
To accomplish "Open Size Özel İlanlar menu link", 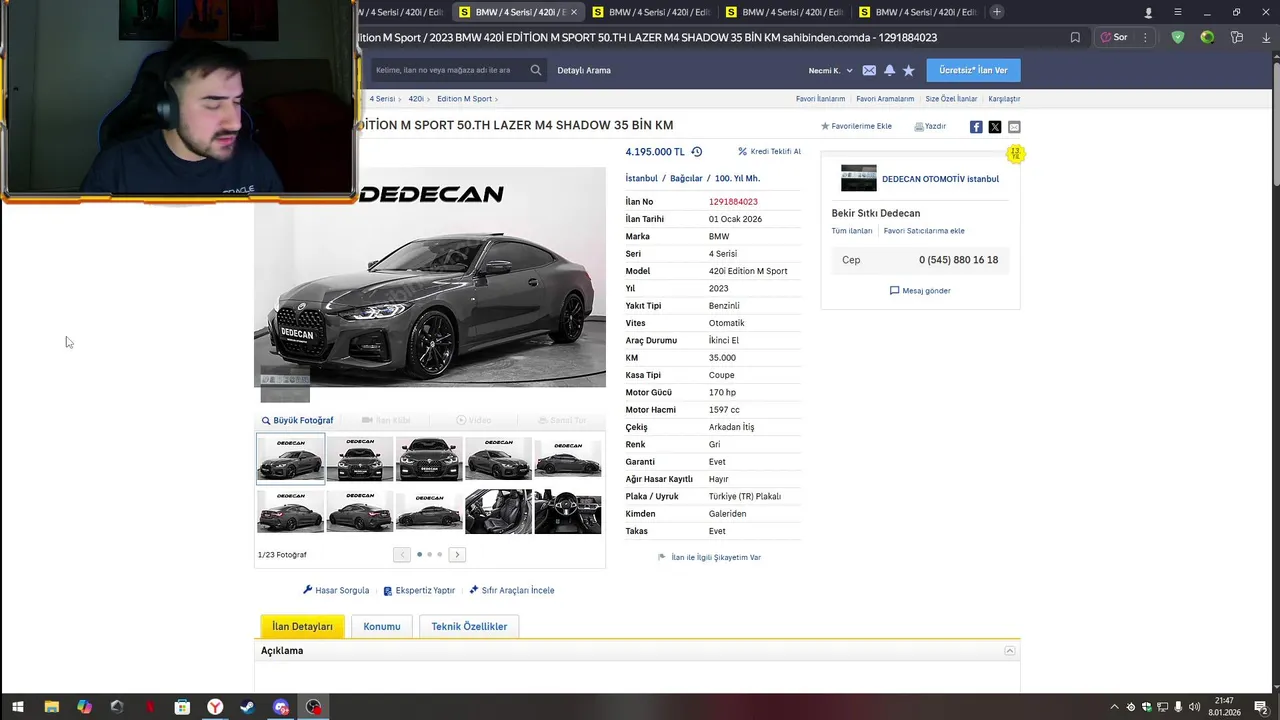I will click(951, 99).
